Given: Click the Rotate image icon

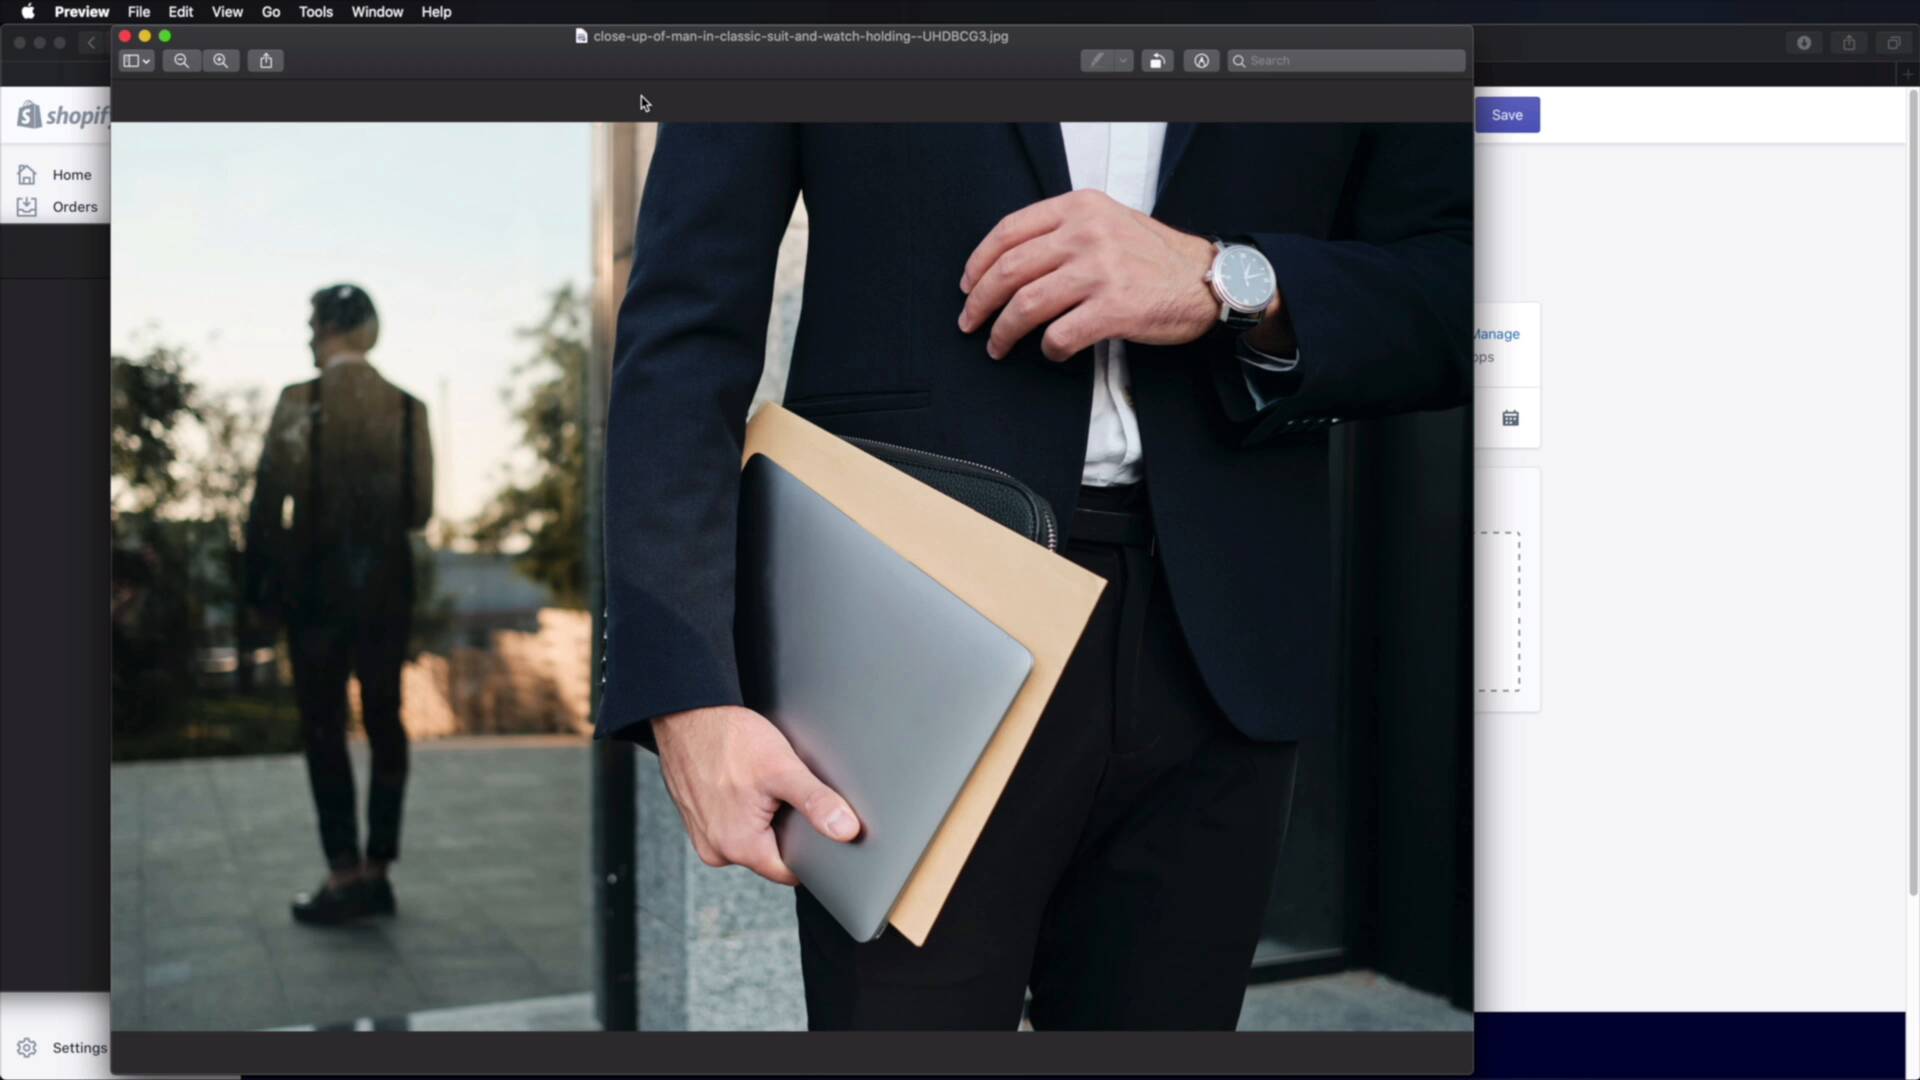Looking at the screenshot, I should (x=1157, y=61).
